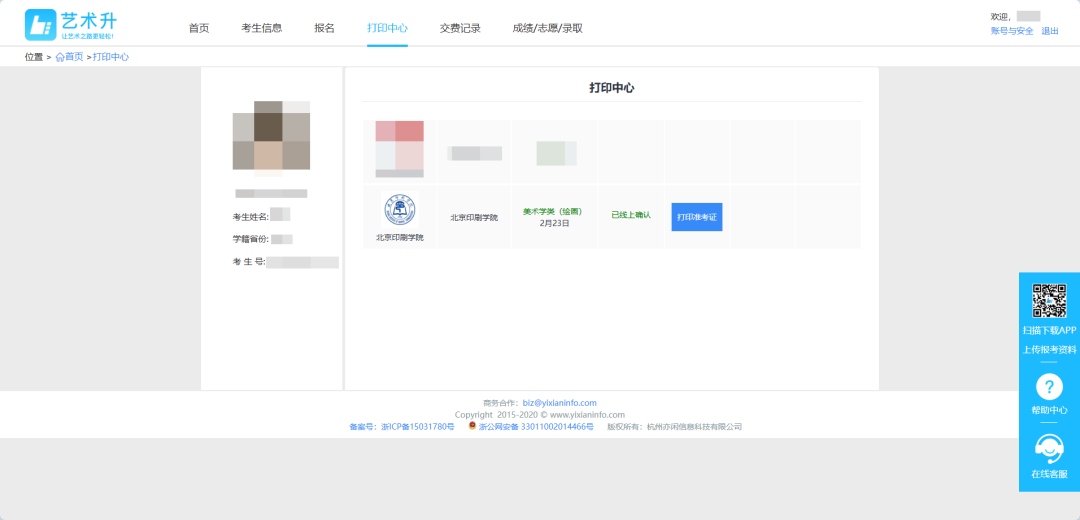Click the police badge icon in footer

(x=472, y=426)
